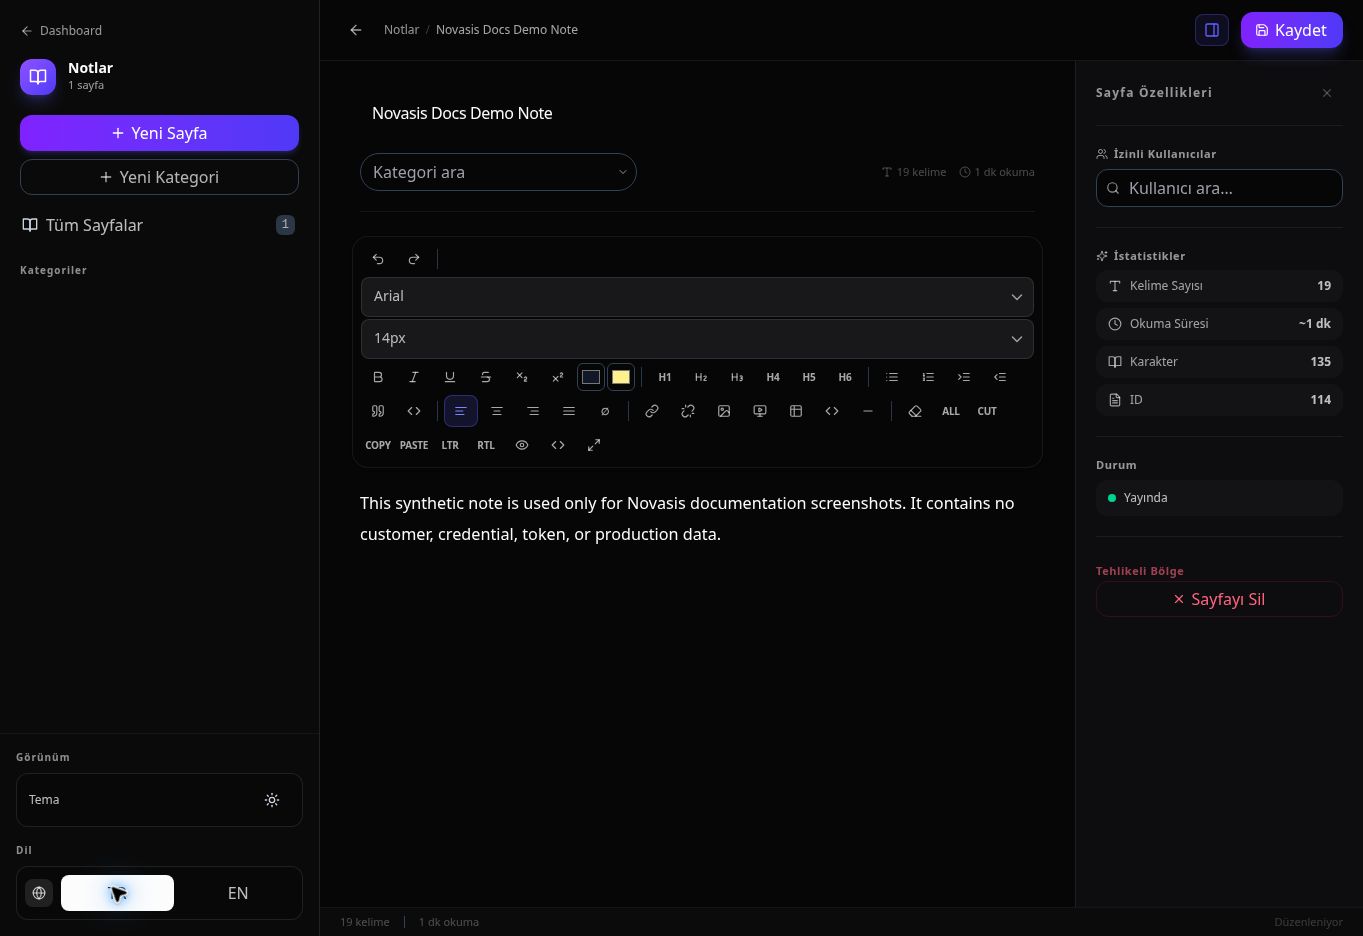The height and width of the screenshot is (936, 1363).
Task: Open the yellow highlight color swatch
Action: click(x=621, y=377)
